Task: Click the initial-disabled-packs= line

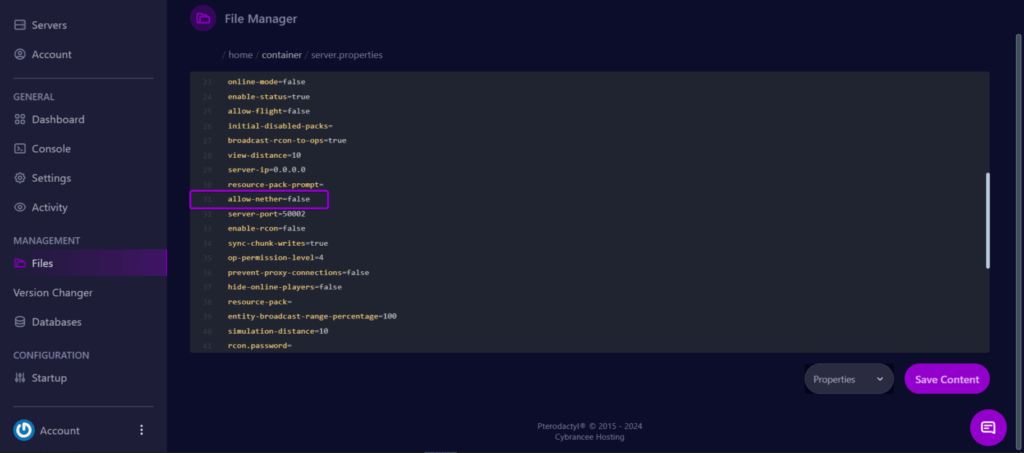Action: click(x=280, y=125)
